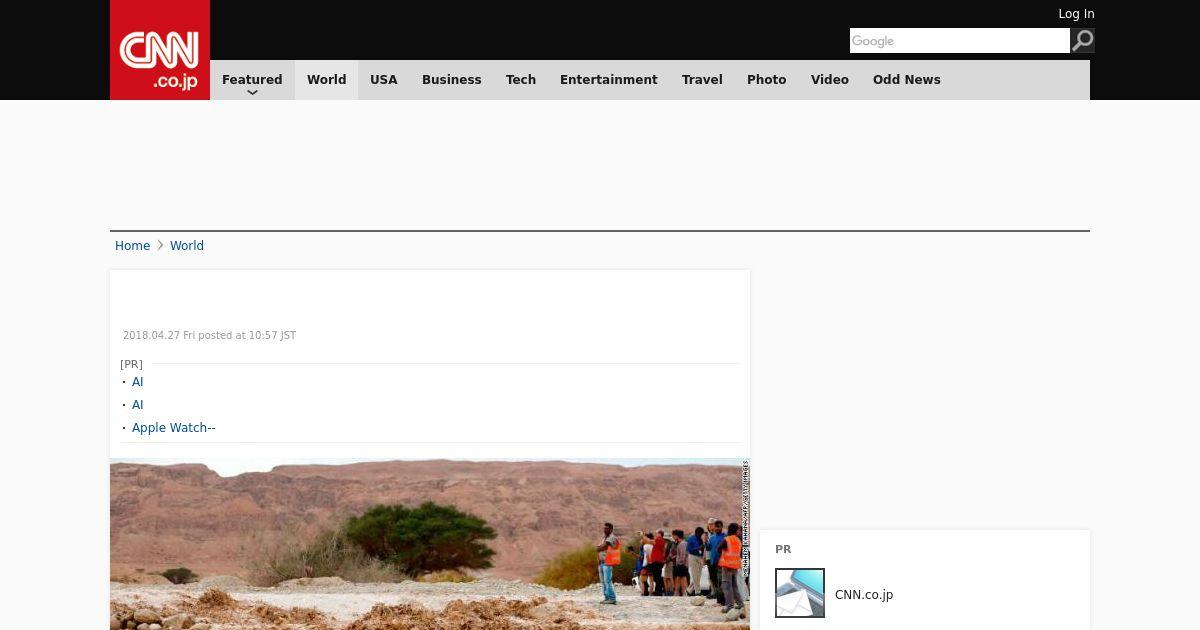1200x630 pixels.
Task: Click the World breadcrumb link
Action: 187,246
